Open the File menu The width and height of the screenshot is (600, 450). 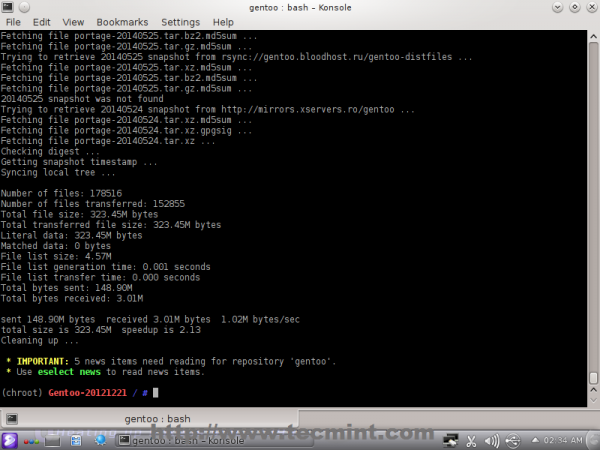13,22
